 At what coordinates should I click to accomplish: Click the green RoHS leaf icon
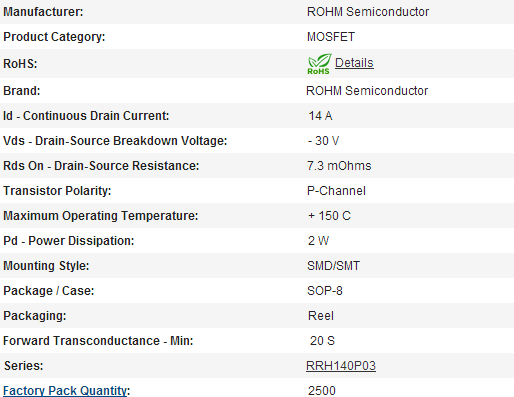click(319, 64)
